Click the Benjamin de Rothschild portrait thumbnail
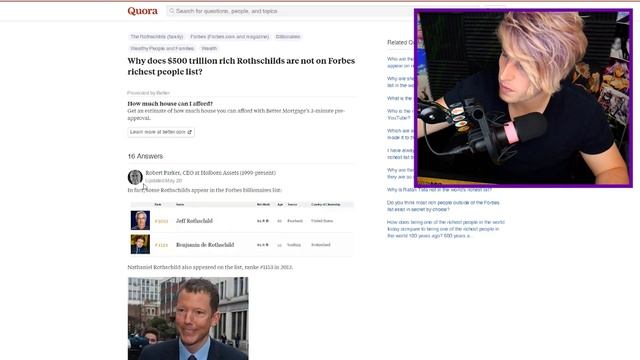The image size is (640, 360). pyautogui.click(x=140, y=244)
